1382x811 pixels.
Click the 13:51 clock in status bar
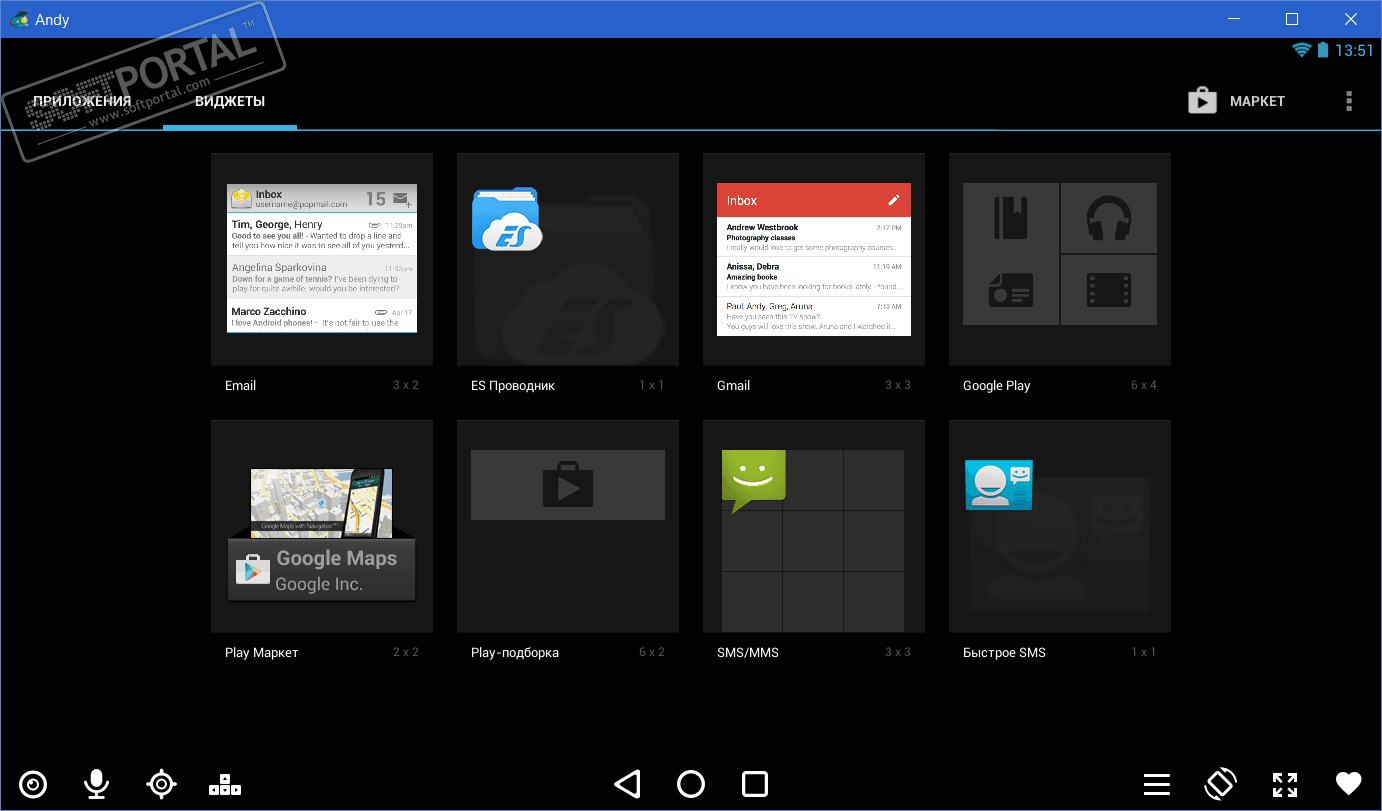(1354, 50)
